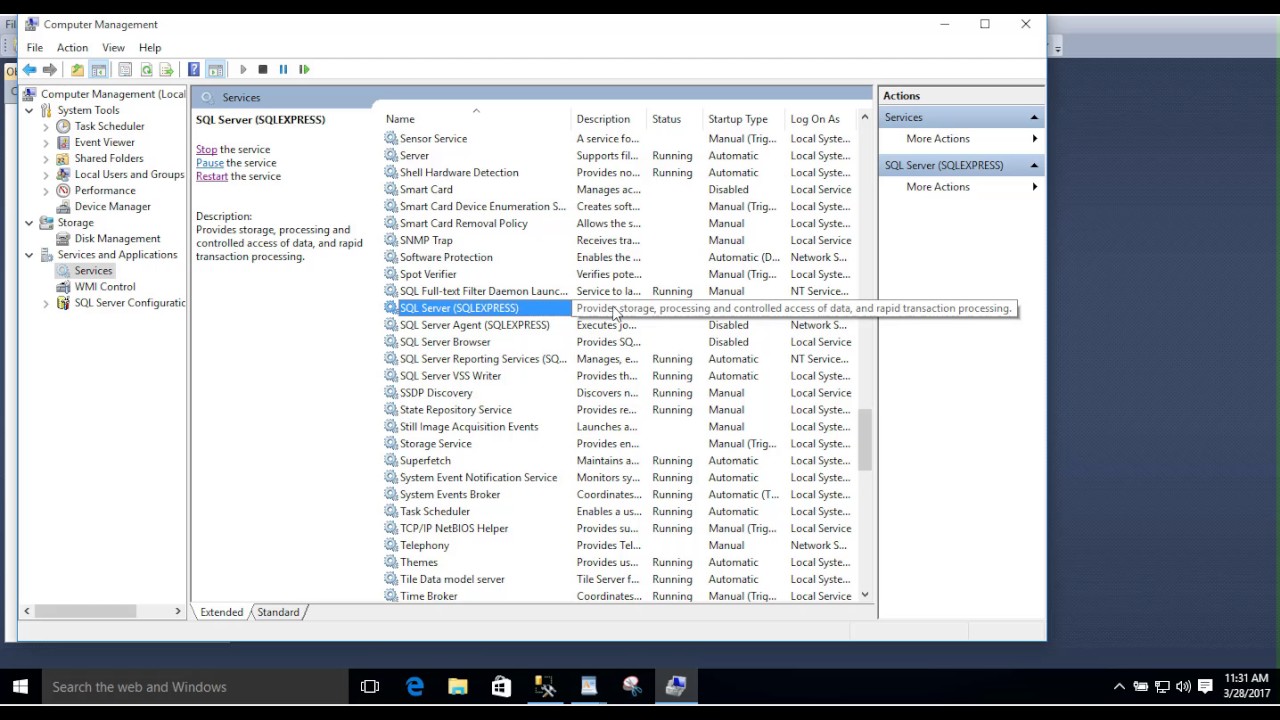This screenshot has width=1280, height=720.
Task: Expand the Local Users and Groups node
Action: pyautogui.click(x=46, y=174)
